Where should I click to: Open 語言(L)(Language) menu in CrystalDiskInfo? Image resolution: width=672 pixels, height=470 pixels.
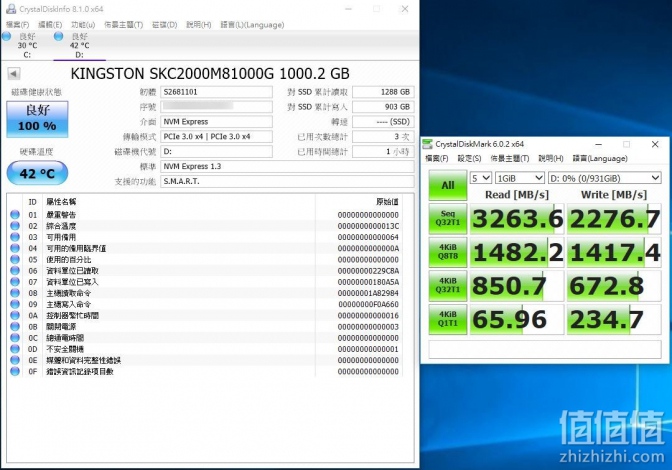coord(252,25)
